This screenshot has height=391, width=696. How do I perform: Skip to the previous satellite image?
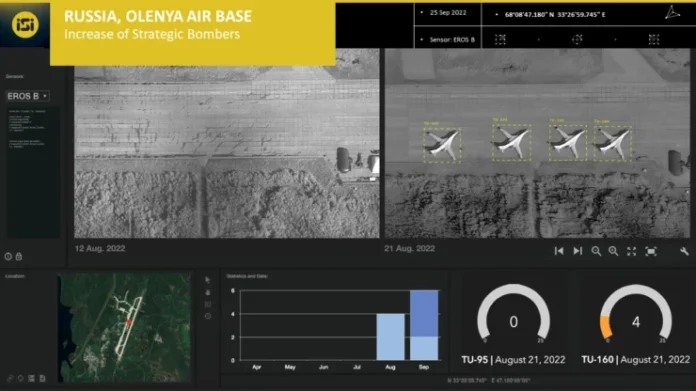[559, 251]
